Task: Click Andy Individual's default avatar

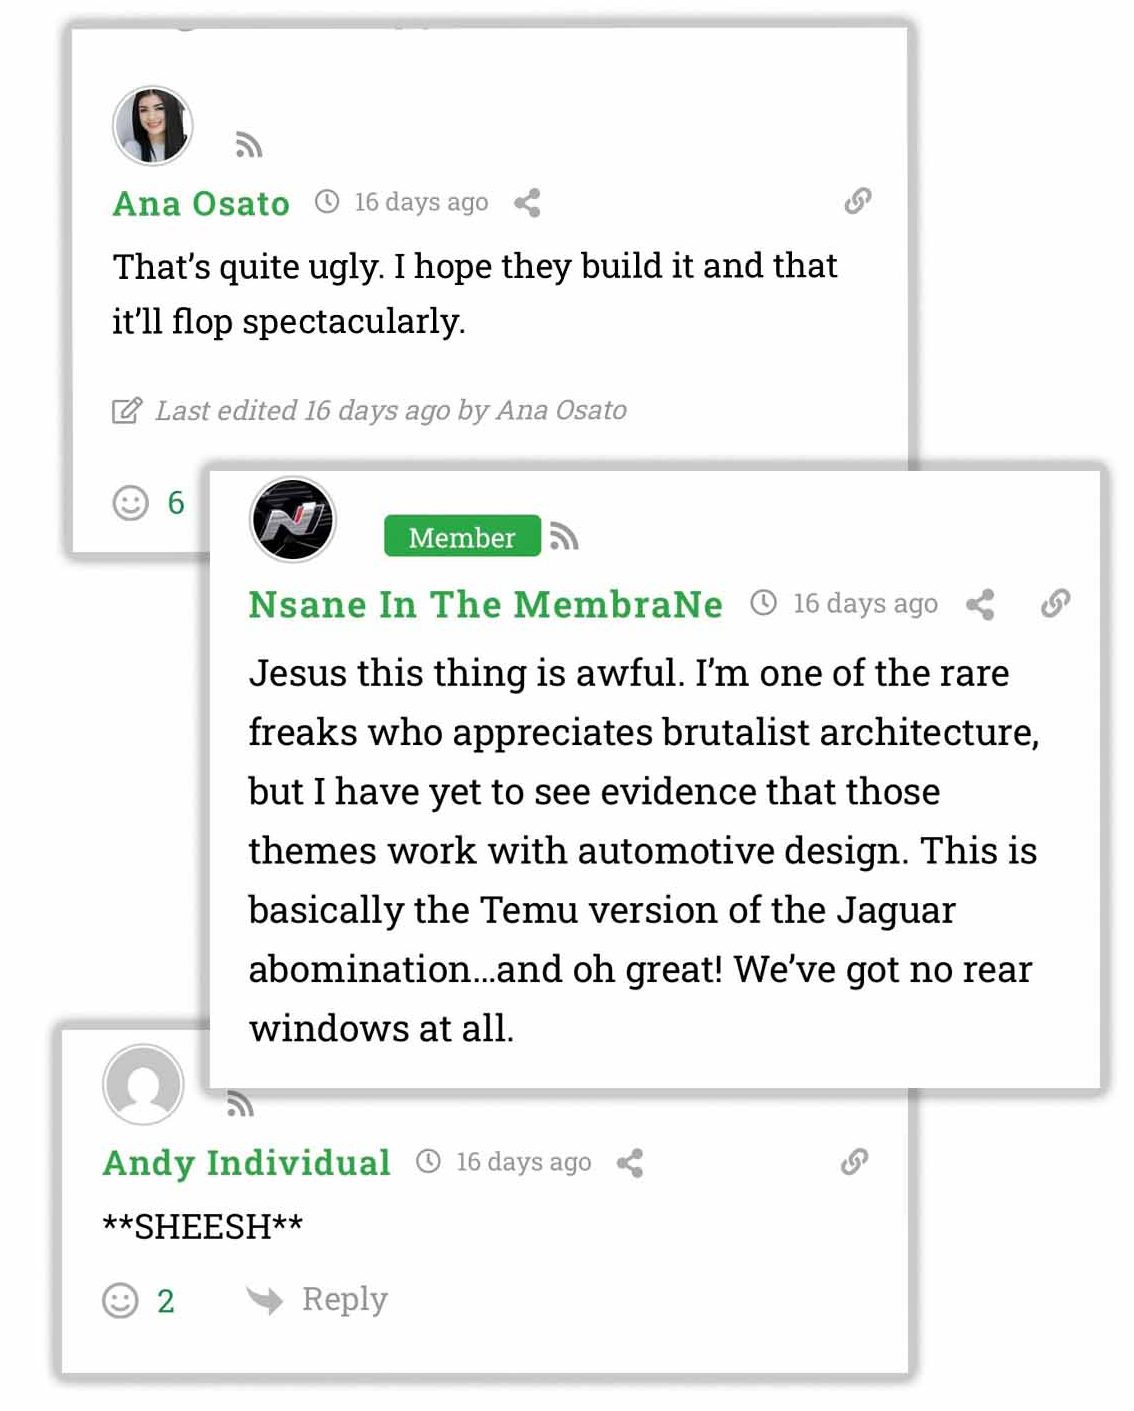Action: (143, 1085)
